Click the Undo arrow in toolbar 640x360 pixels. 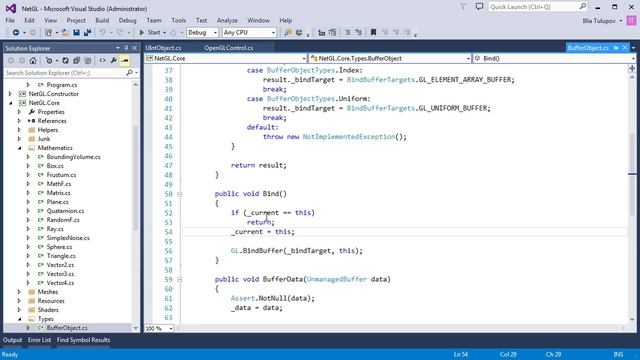click(x=102, y=32)
